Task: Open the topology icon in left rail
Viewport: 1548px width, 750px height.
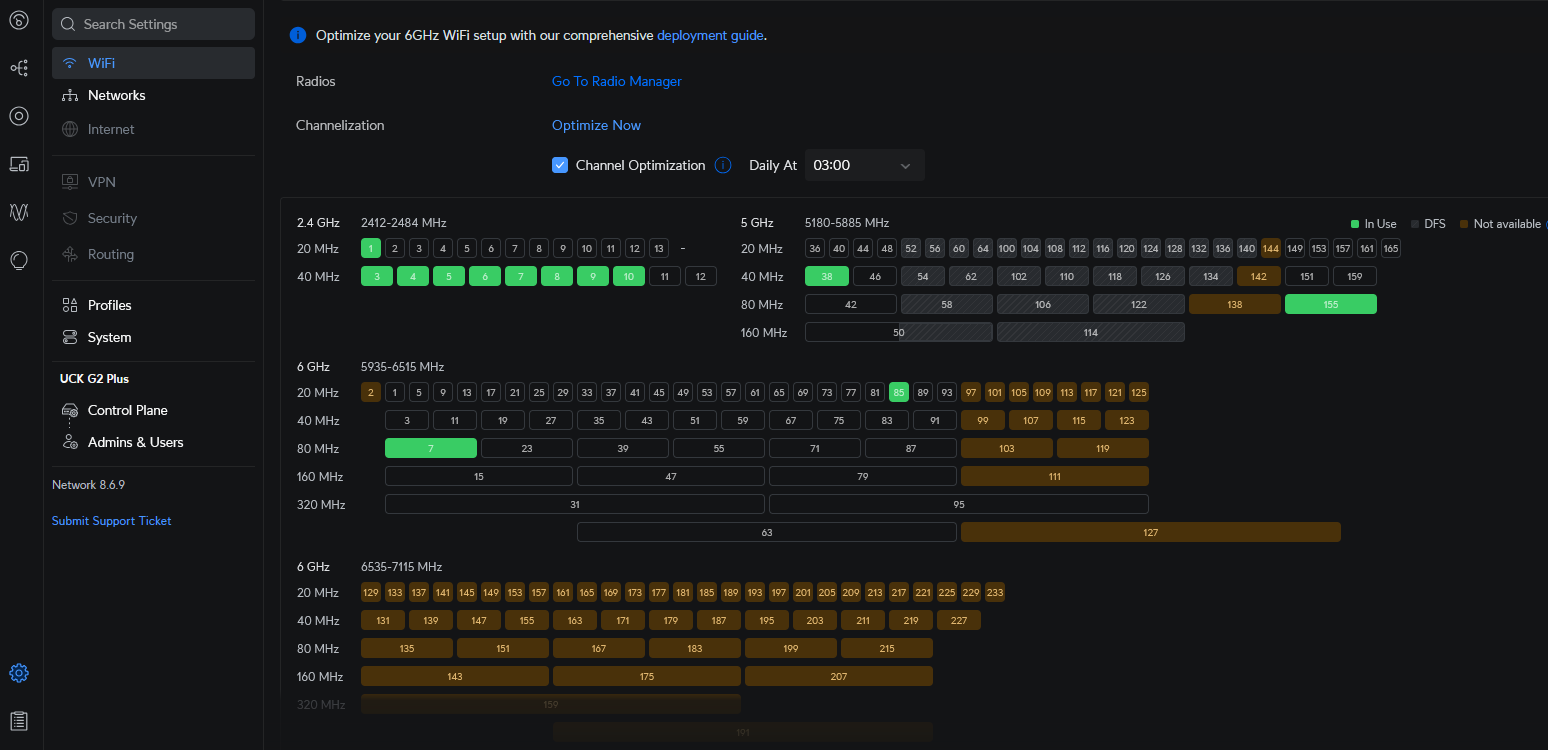Action: point(18,68)
